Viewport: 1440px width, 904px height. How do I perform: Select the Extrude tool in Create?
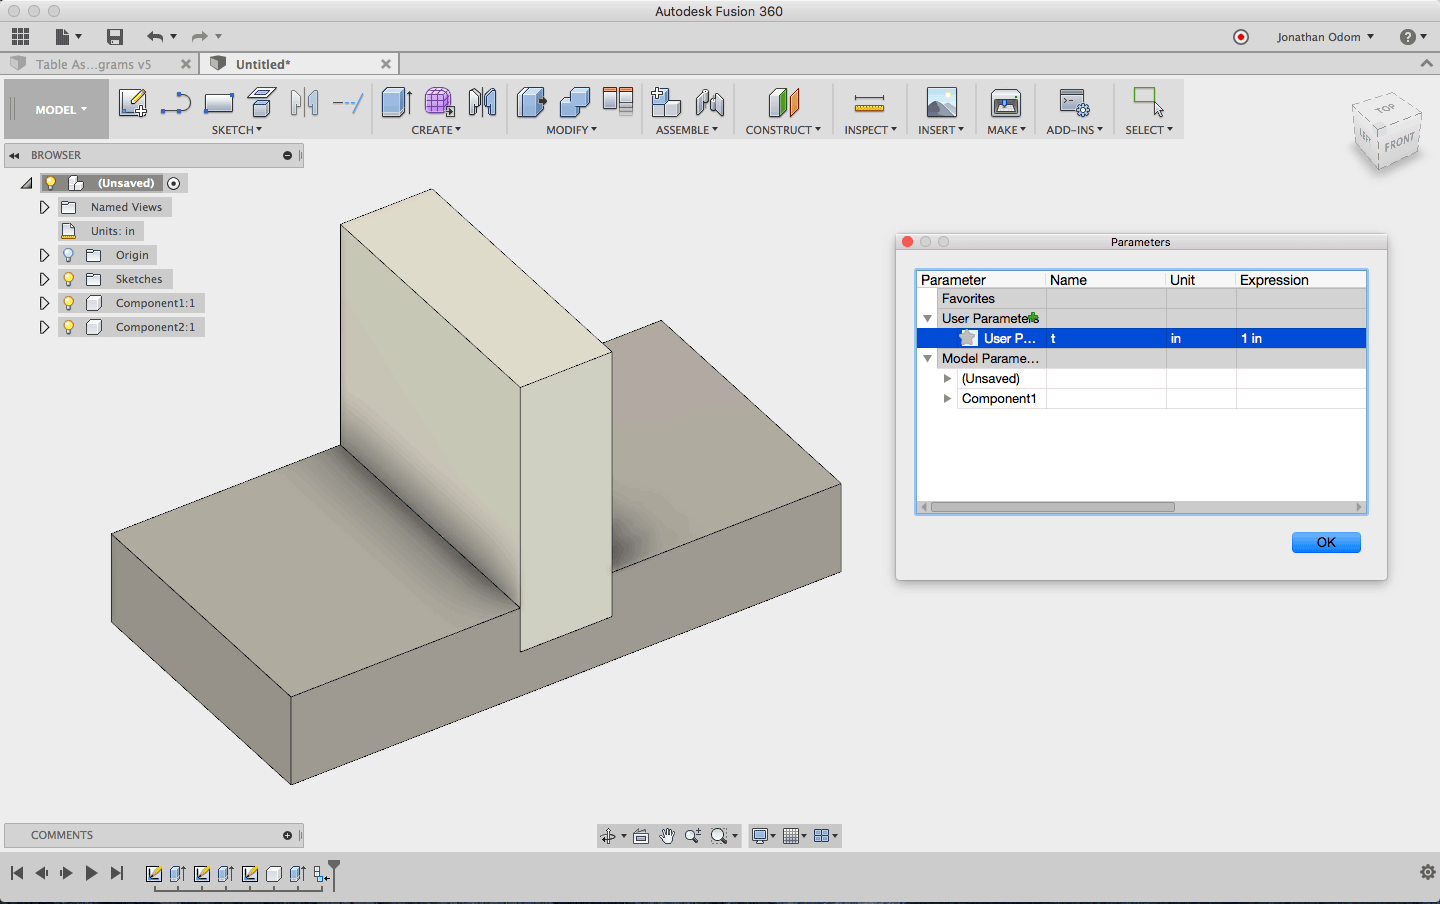397,103
